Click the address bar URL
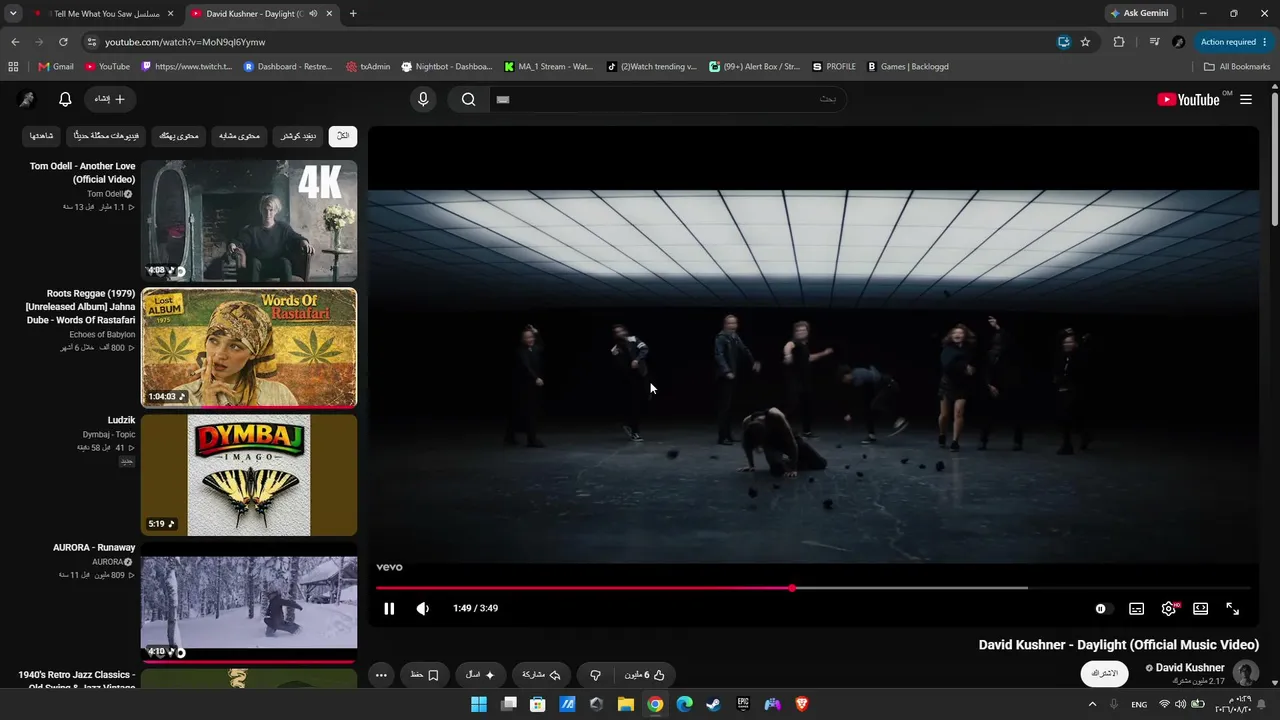Image resolution: width=1280 pixels, height=720 pixels. [186, 42]
